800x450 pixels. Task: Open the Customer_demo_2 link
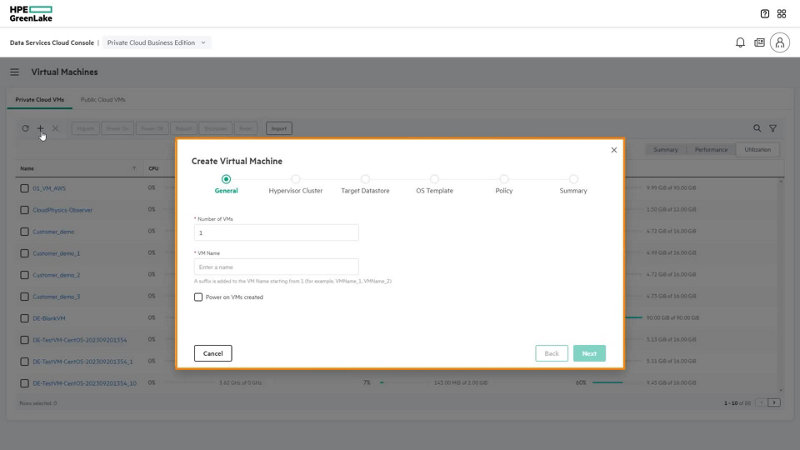(56, 275)
